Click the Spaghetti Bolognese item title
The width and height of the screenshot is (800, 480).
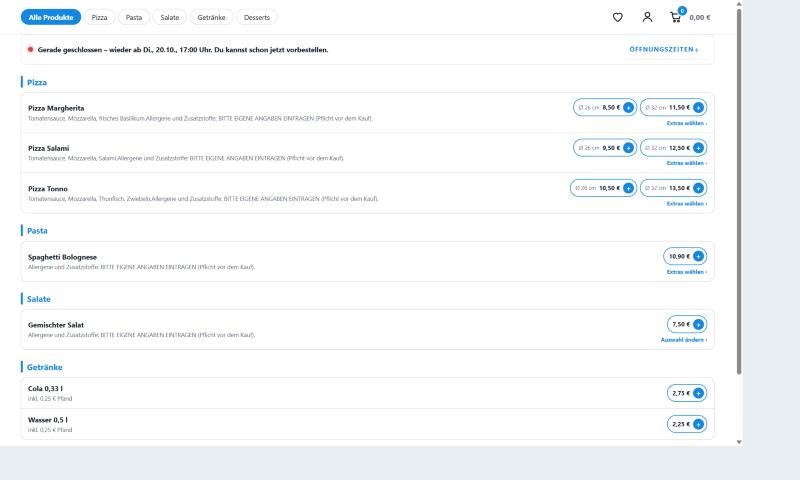click(x=62, y=257)
